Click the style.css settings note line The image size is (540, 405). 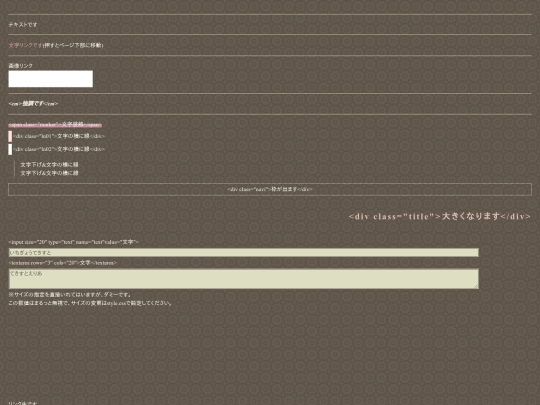(x=90, y=303)
